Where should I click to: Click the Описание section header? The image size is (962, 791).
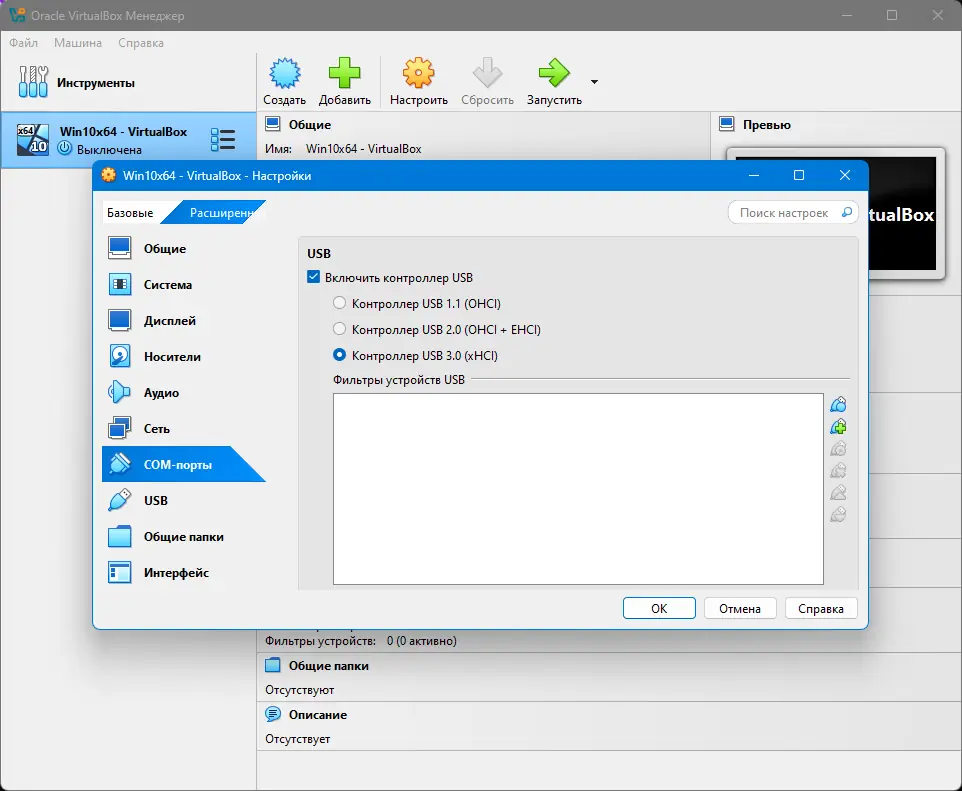coord(318,715)
